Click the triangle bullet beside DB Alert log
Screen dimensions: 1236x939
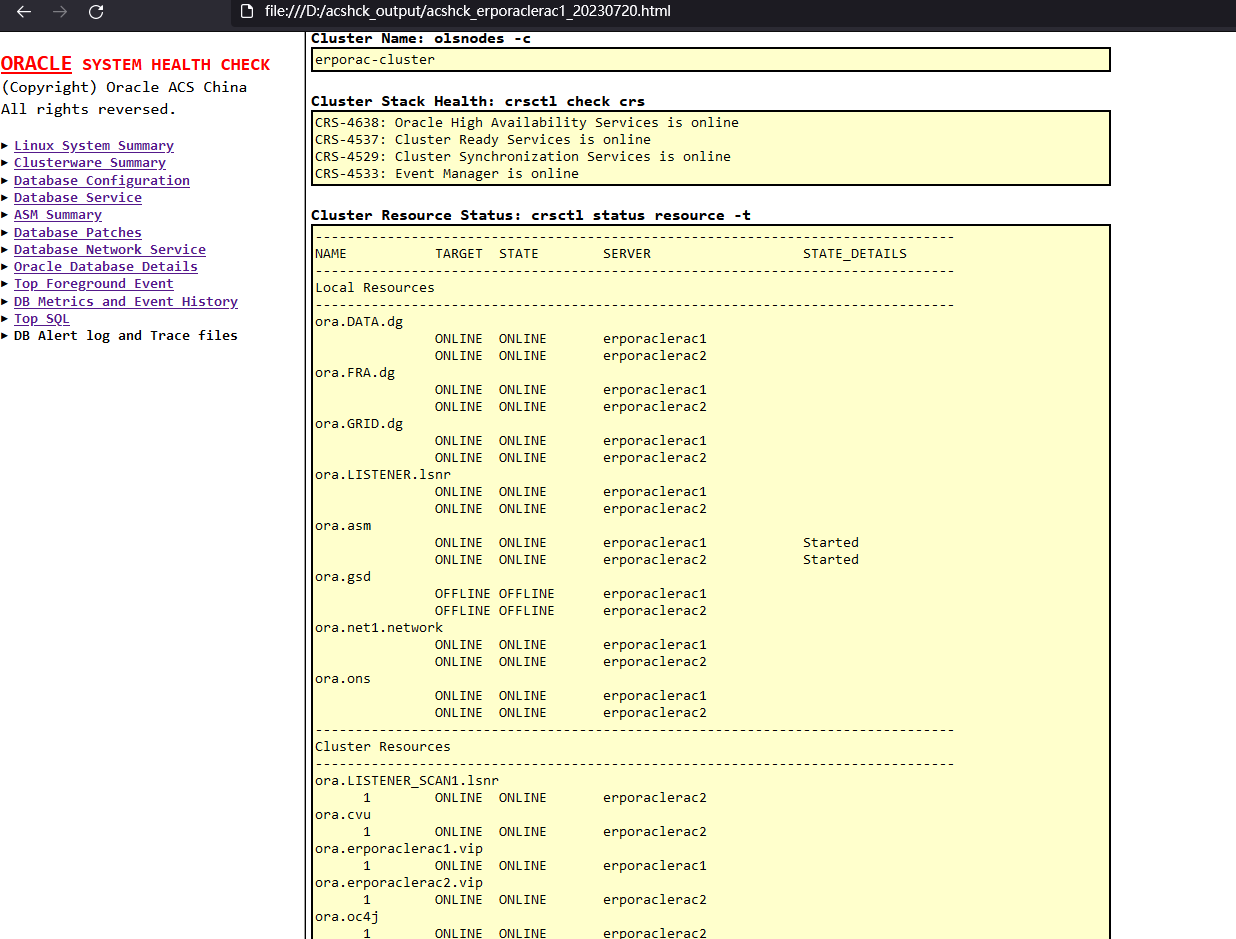5,336
